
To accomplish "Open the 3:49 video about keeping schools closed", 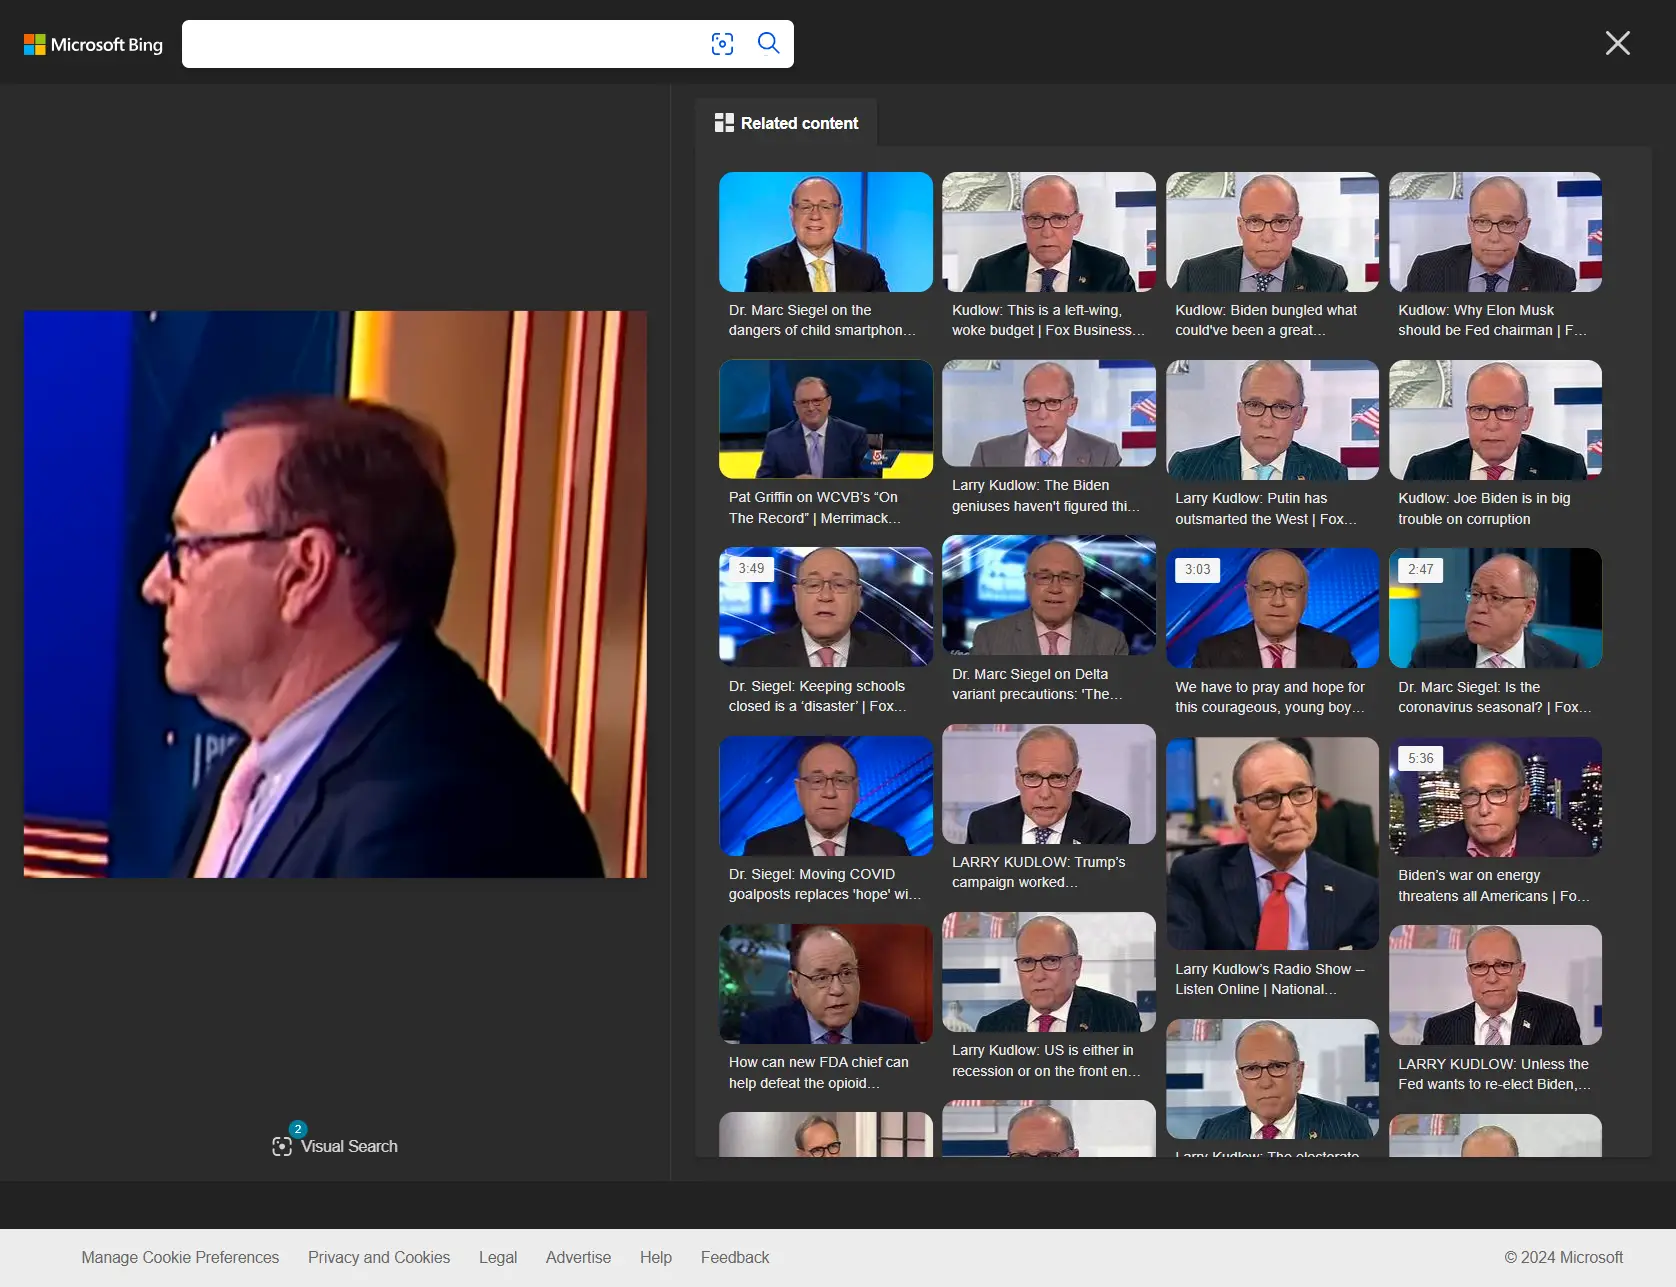I will click(x=825, y=607).
